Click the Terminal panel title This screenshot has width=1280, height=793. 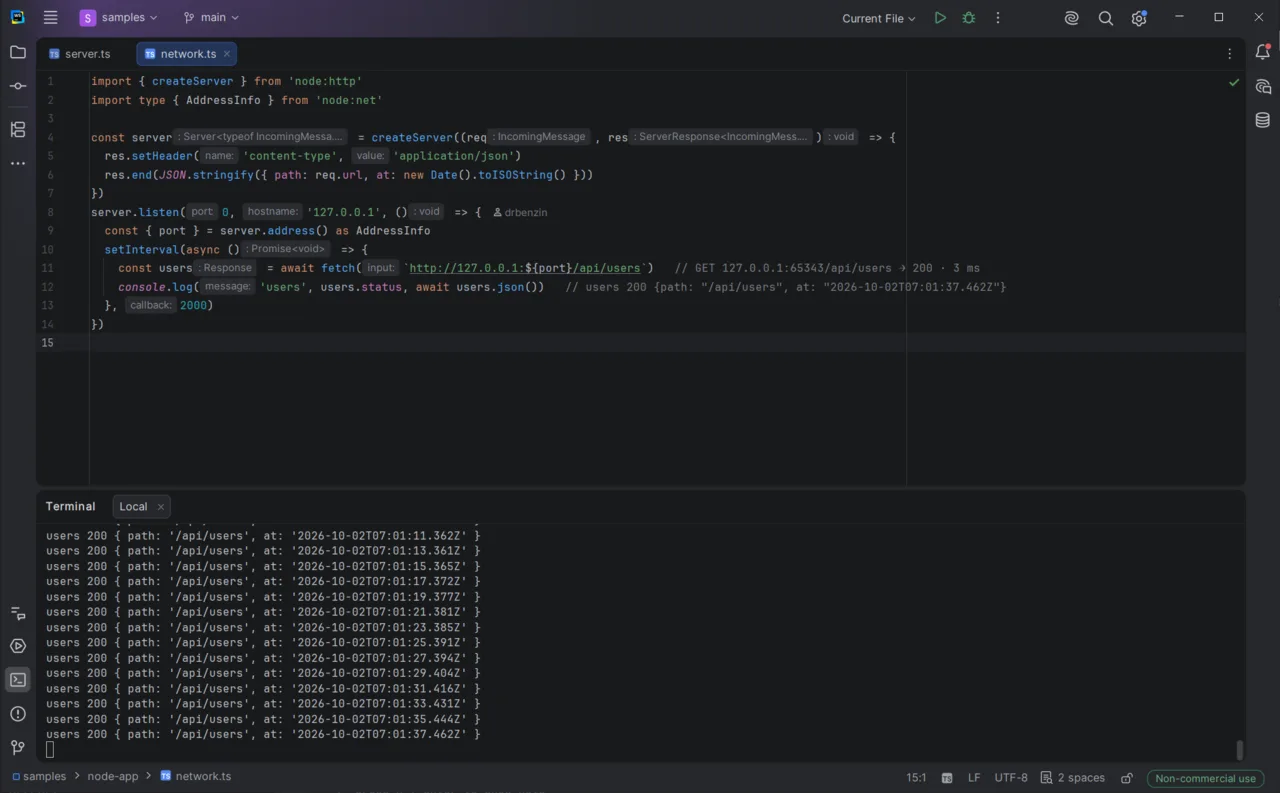point(70,506)
